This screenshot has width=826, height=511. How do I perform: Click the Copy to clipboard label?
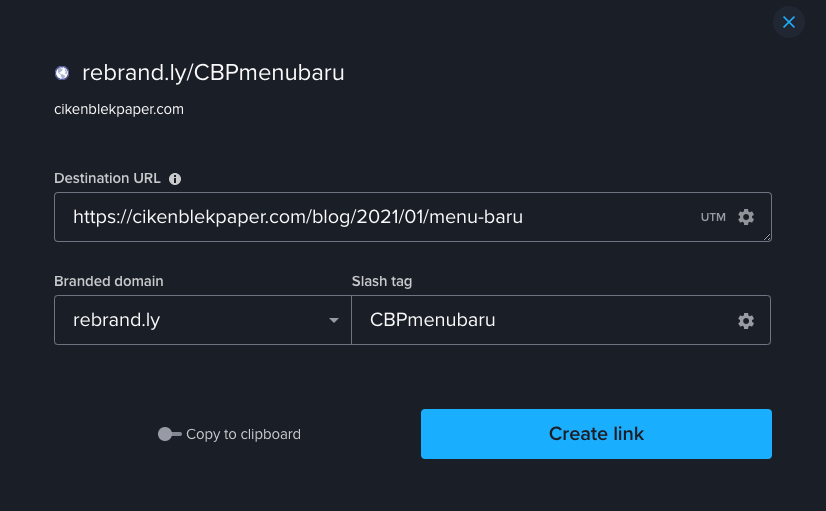[x=243, y=434]
